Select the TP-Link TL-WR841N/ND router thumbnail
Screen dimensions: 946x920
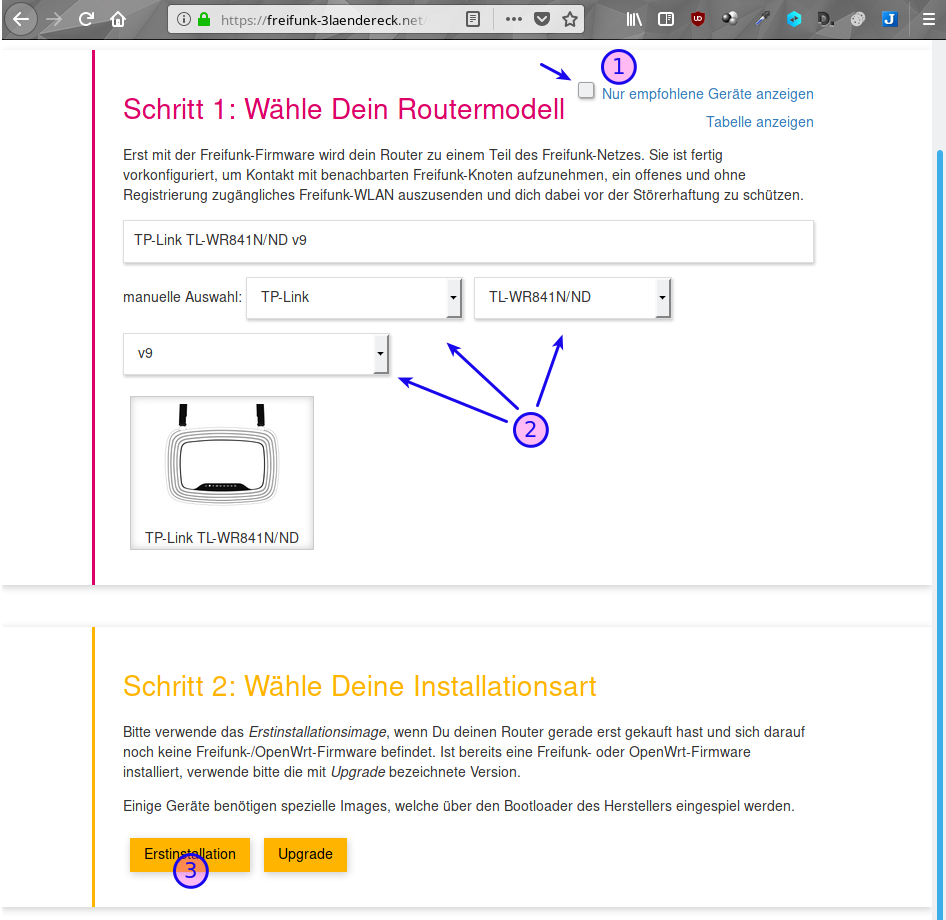click(221, 472)
